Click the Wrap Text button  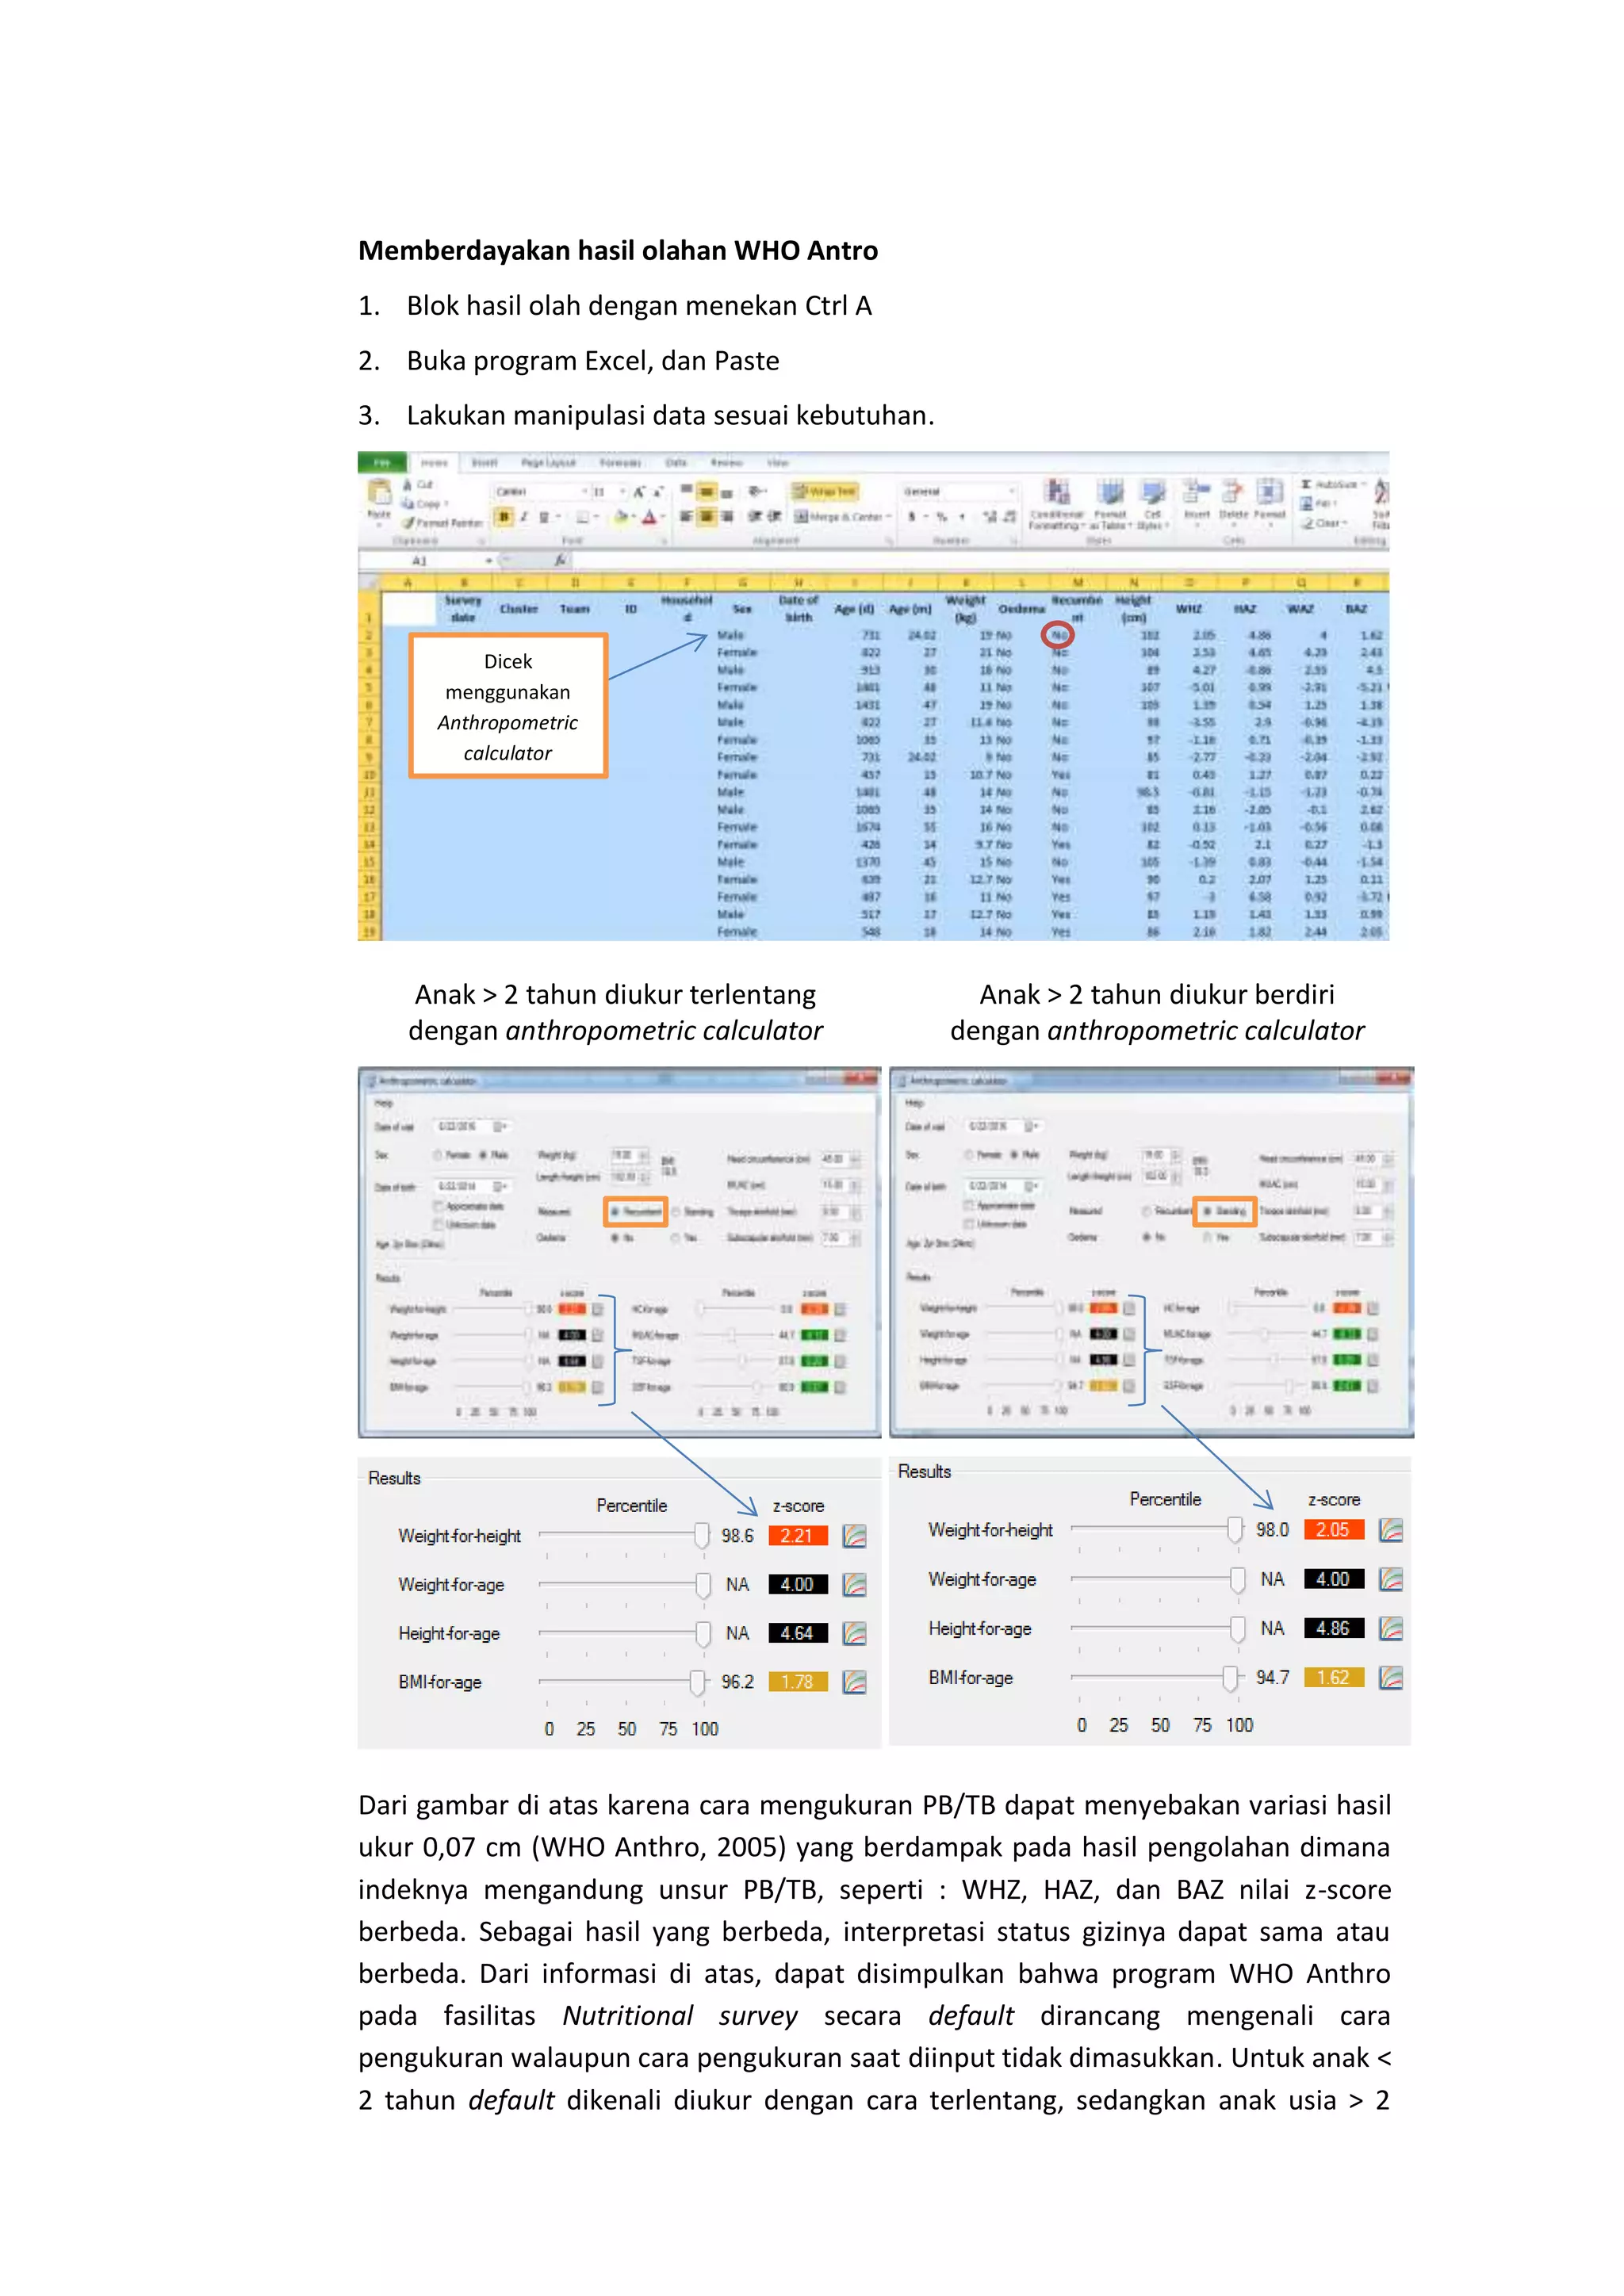[x=825, y=491]
